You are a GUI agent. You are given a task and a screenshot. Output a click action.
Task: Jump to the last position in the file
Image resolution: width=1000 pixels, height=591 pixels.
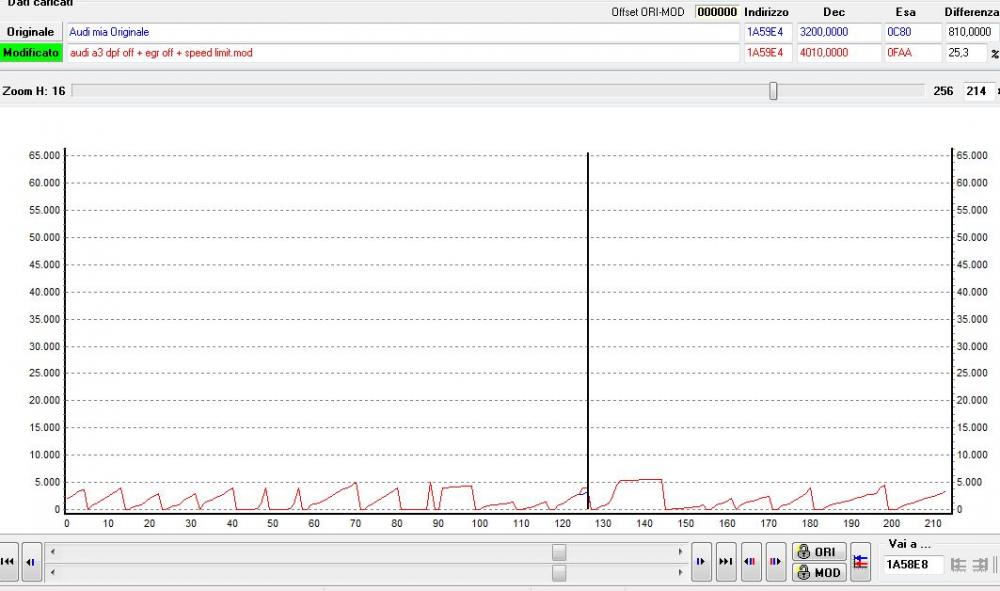click(726, 562)
